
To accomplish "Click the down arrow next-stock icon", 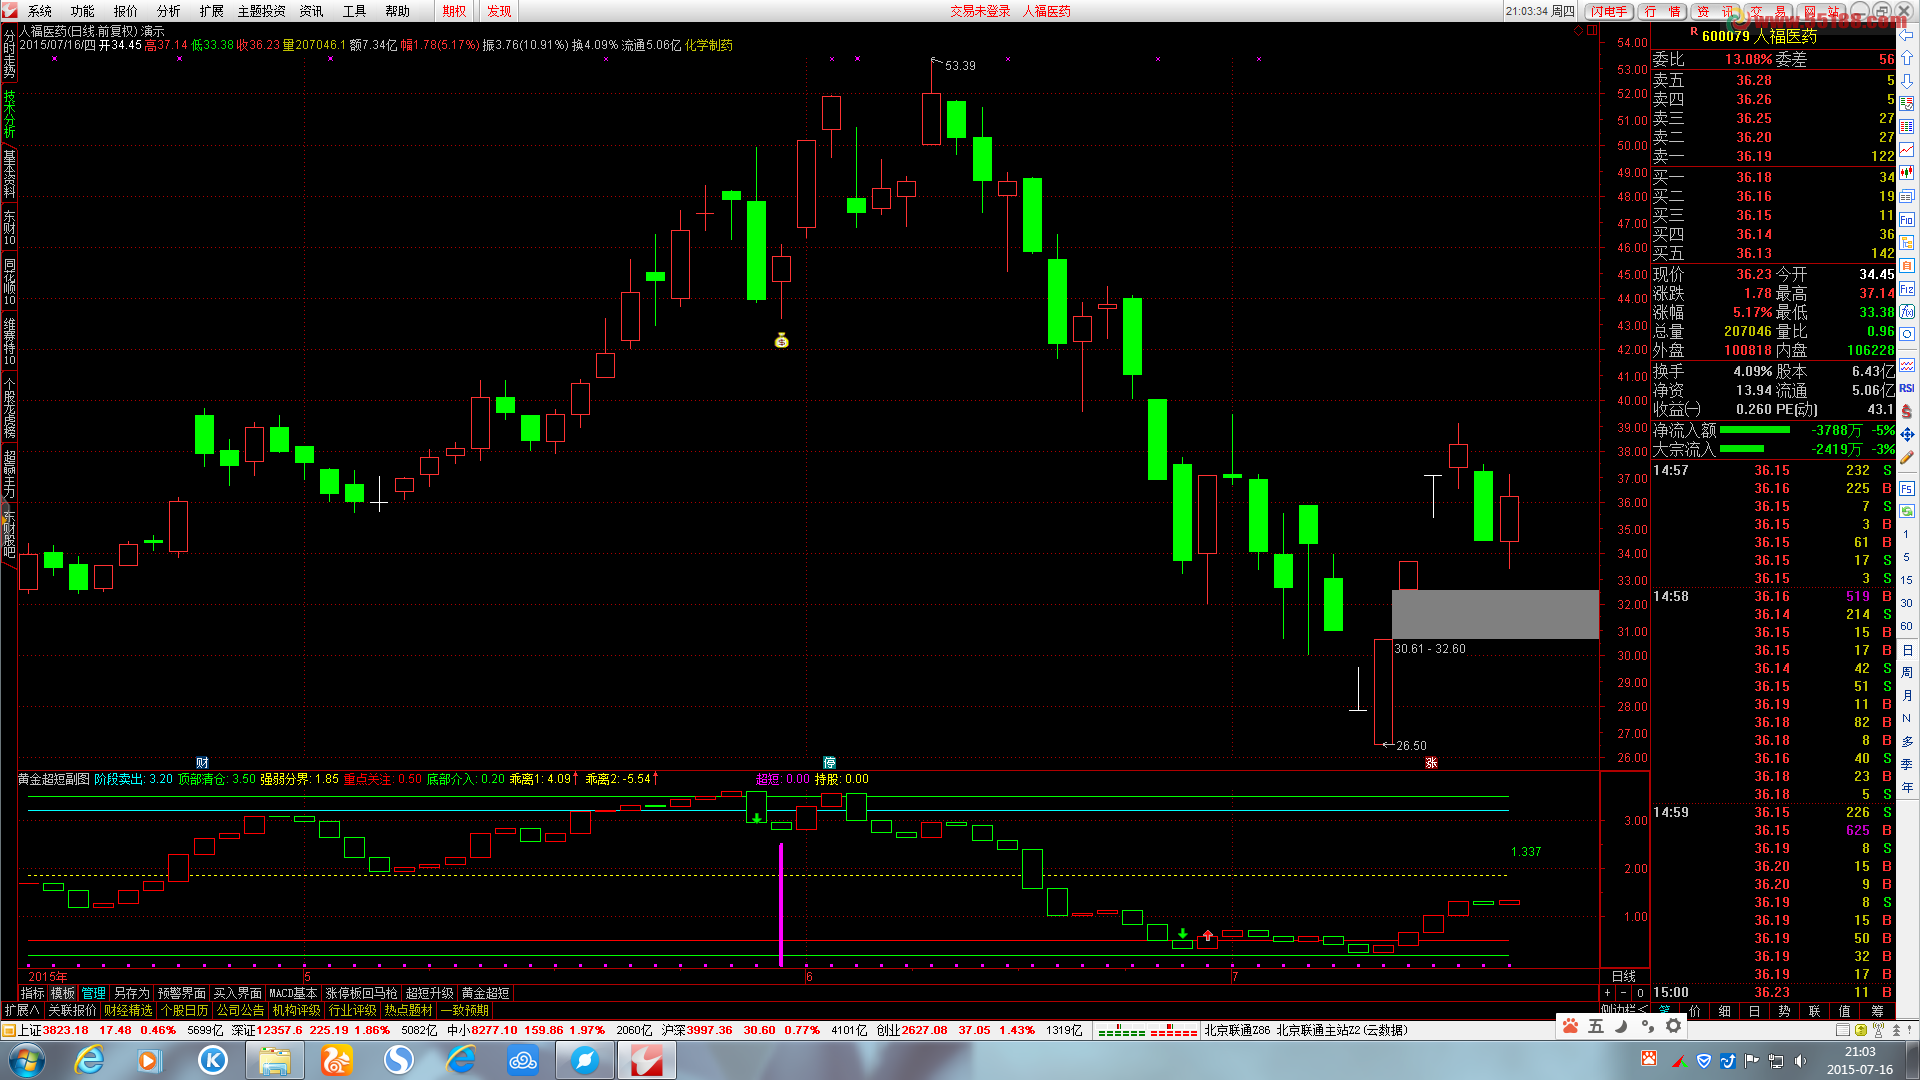I will click(x=1907, y=80).
